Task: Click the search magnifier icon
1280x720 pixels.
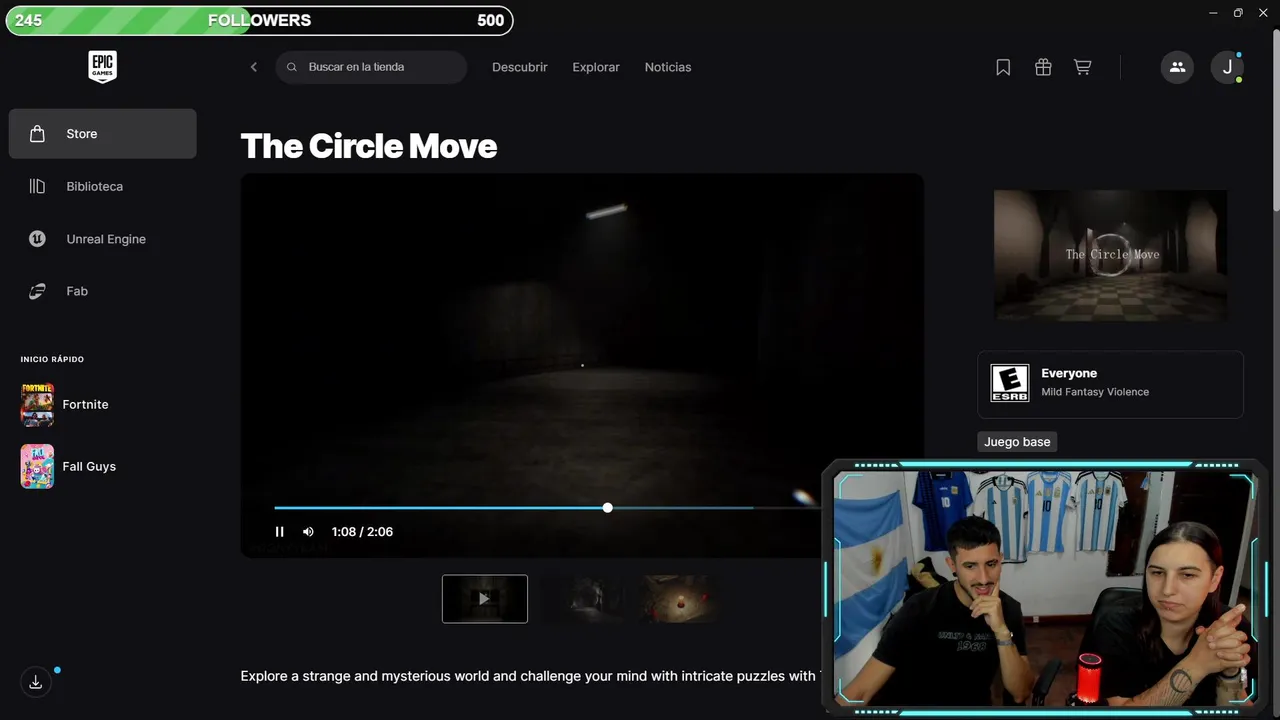Action: 292,67
